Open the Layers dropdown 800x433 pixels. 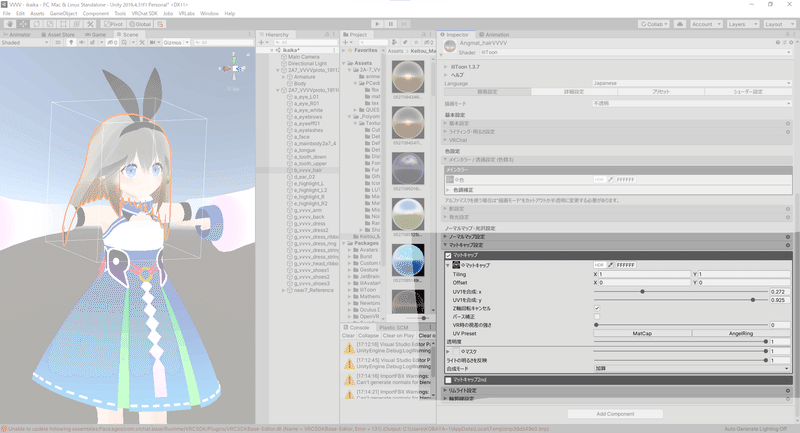743,24
